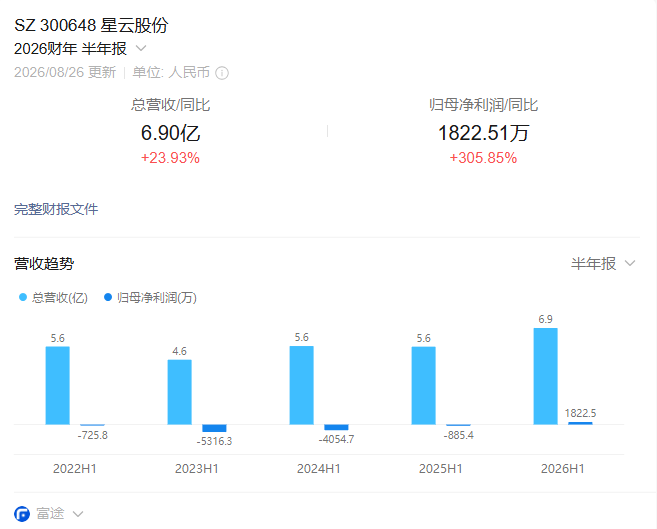Toggle the 总营收(亿) legend series

point(53,297)
